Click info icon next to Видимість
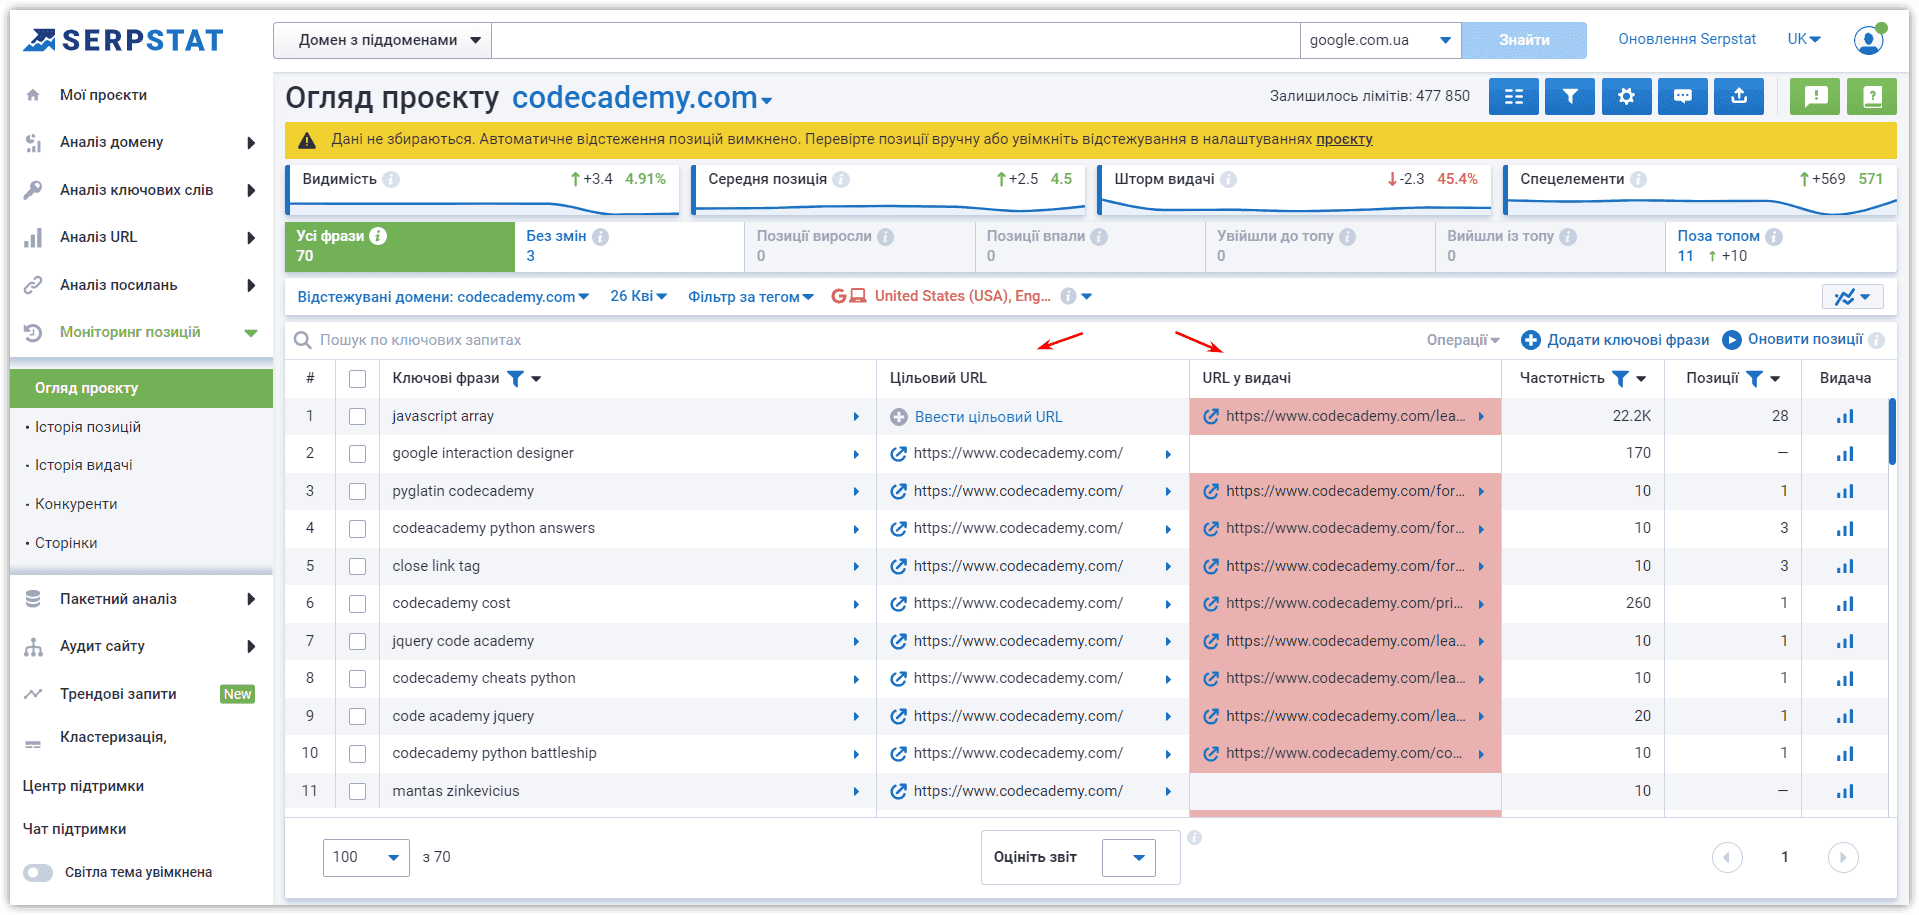The height and width of the screenshot is (915, 1919). coord(391,179)
